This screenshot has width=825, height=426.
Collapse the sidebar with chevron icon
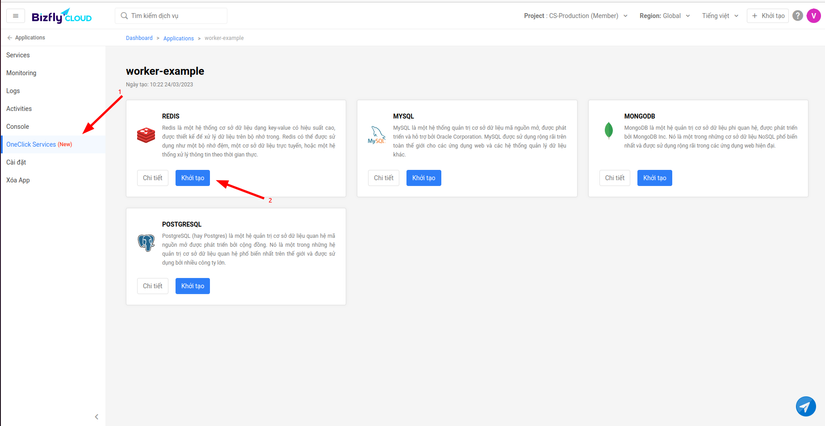96,417
